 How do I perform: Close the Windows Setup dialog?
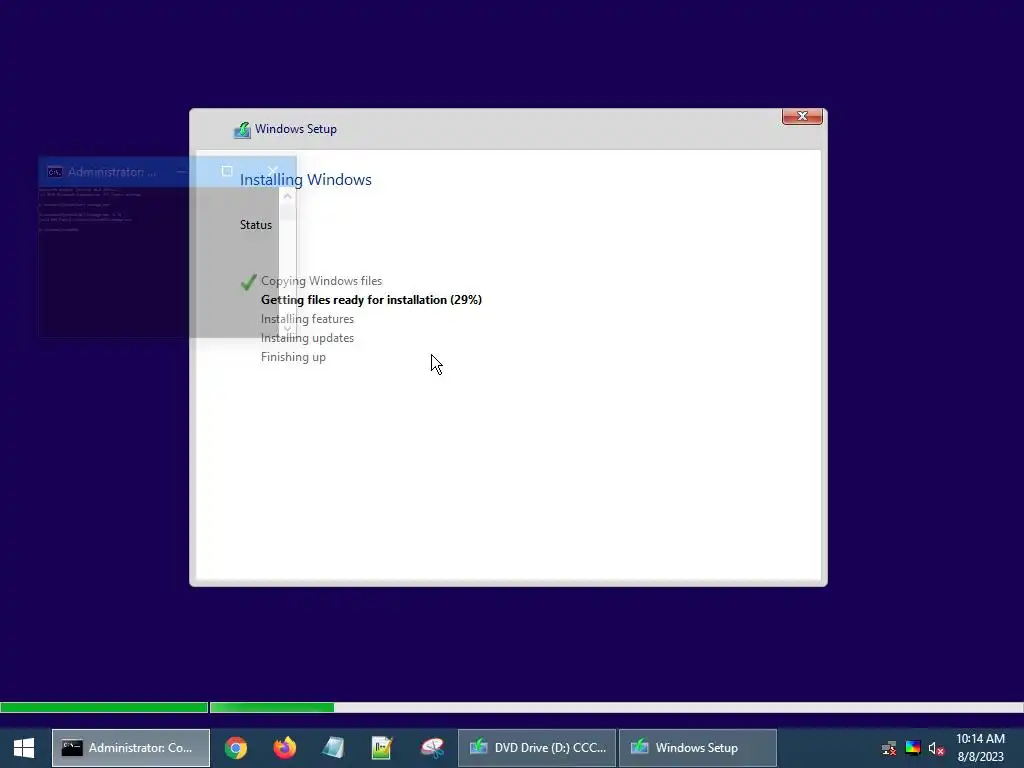click(x=802, y=116)
